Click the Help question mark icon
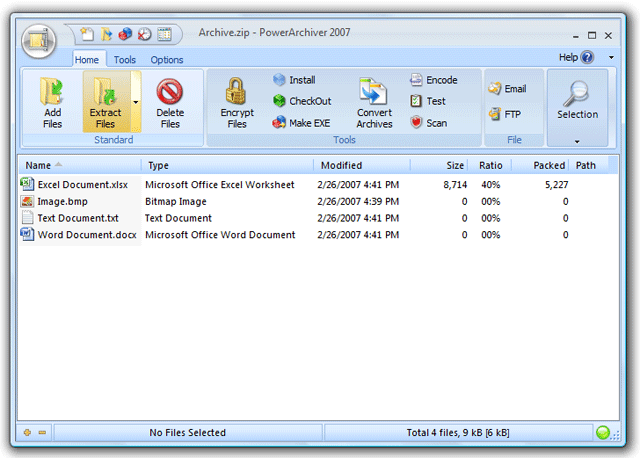 pos(587,57)
